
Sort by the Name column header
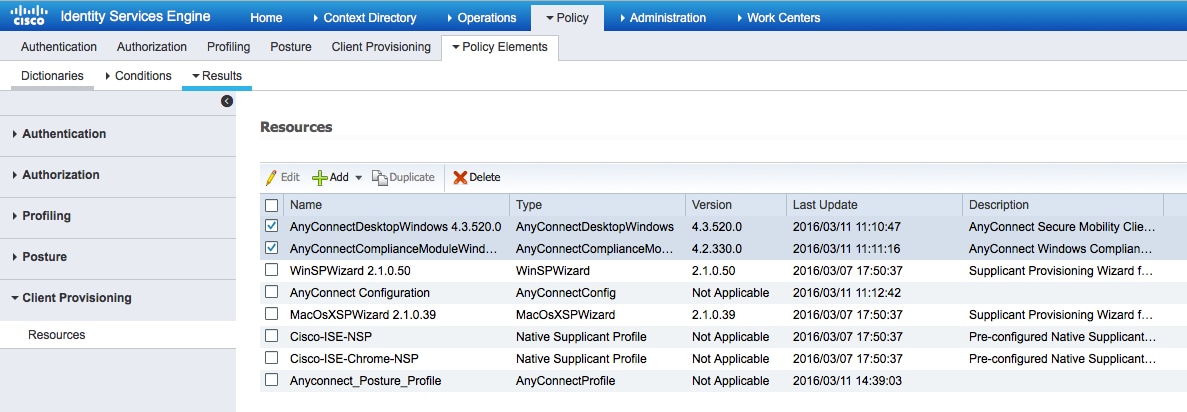pyautogui.click(x=306, y=204)
